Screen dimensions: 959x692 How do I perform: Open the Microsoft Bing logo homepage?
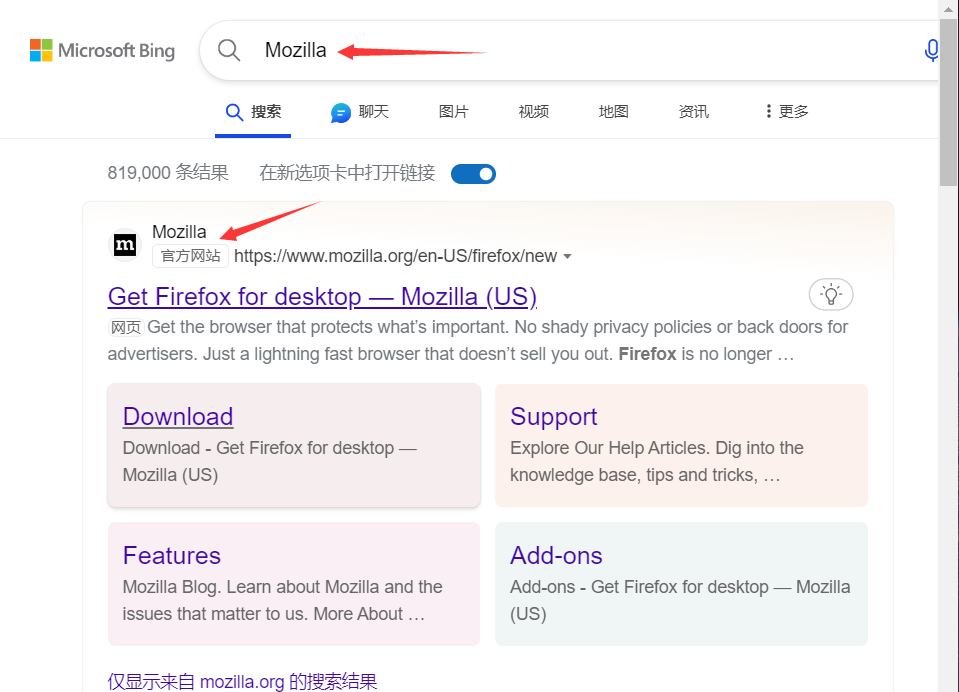point(102,51)
